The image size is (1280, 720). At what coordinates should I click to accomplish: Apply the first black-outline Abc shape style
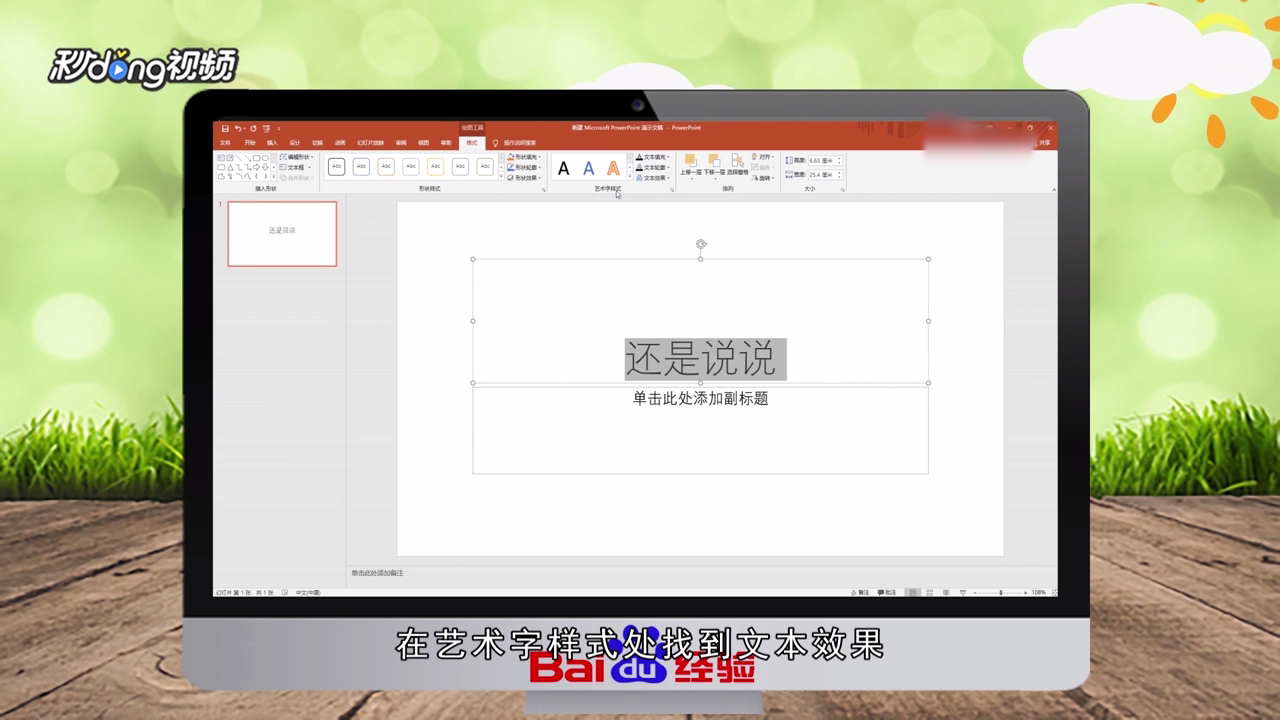point(337,166)
